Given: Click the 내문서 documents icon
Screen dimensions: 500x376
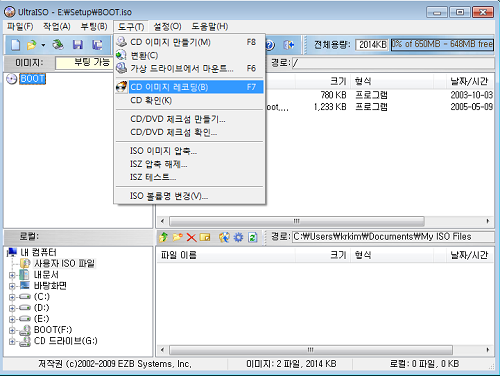Looking at the screenshot, I should [x=24, y=275].
